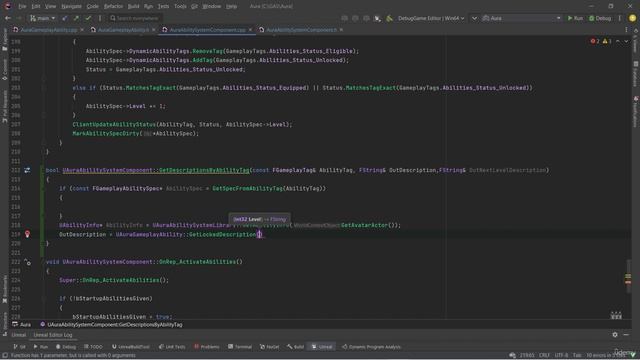The image size is (640, 360).
Task: Click the caret position 219:65 indicator
Action: coord(527,355)
